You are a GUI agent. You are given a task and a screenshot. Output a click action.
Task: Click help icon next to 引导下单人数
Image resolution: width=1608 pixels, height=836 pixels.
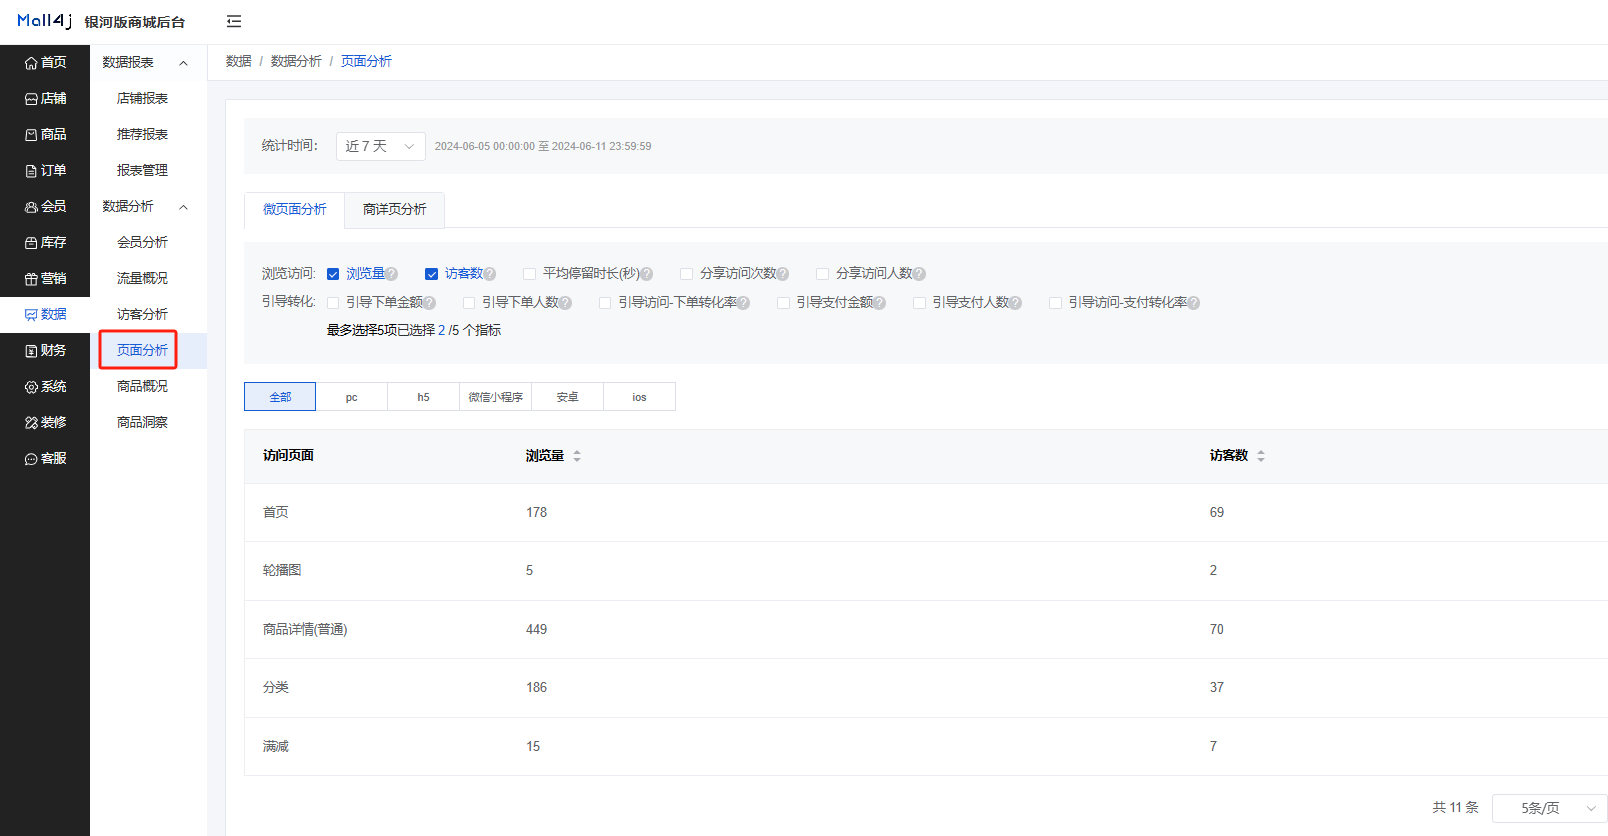tap(565, 303)
